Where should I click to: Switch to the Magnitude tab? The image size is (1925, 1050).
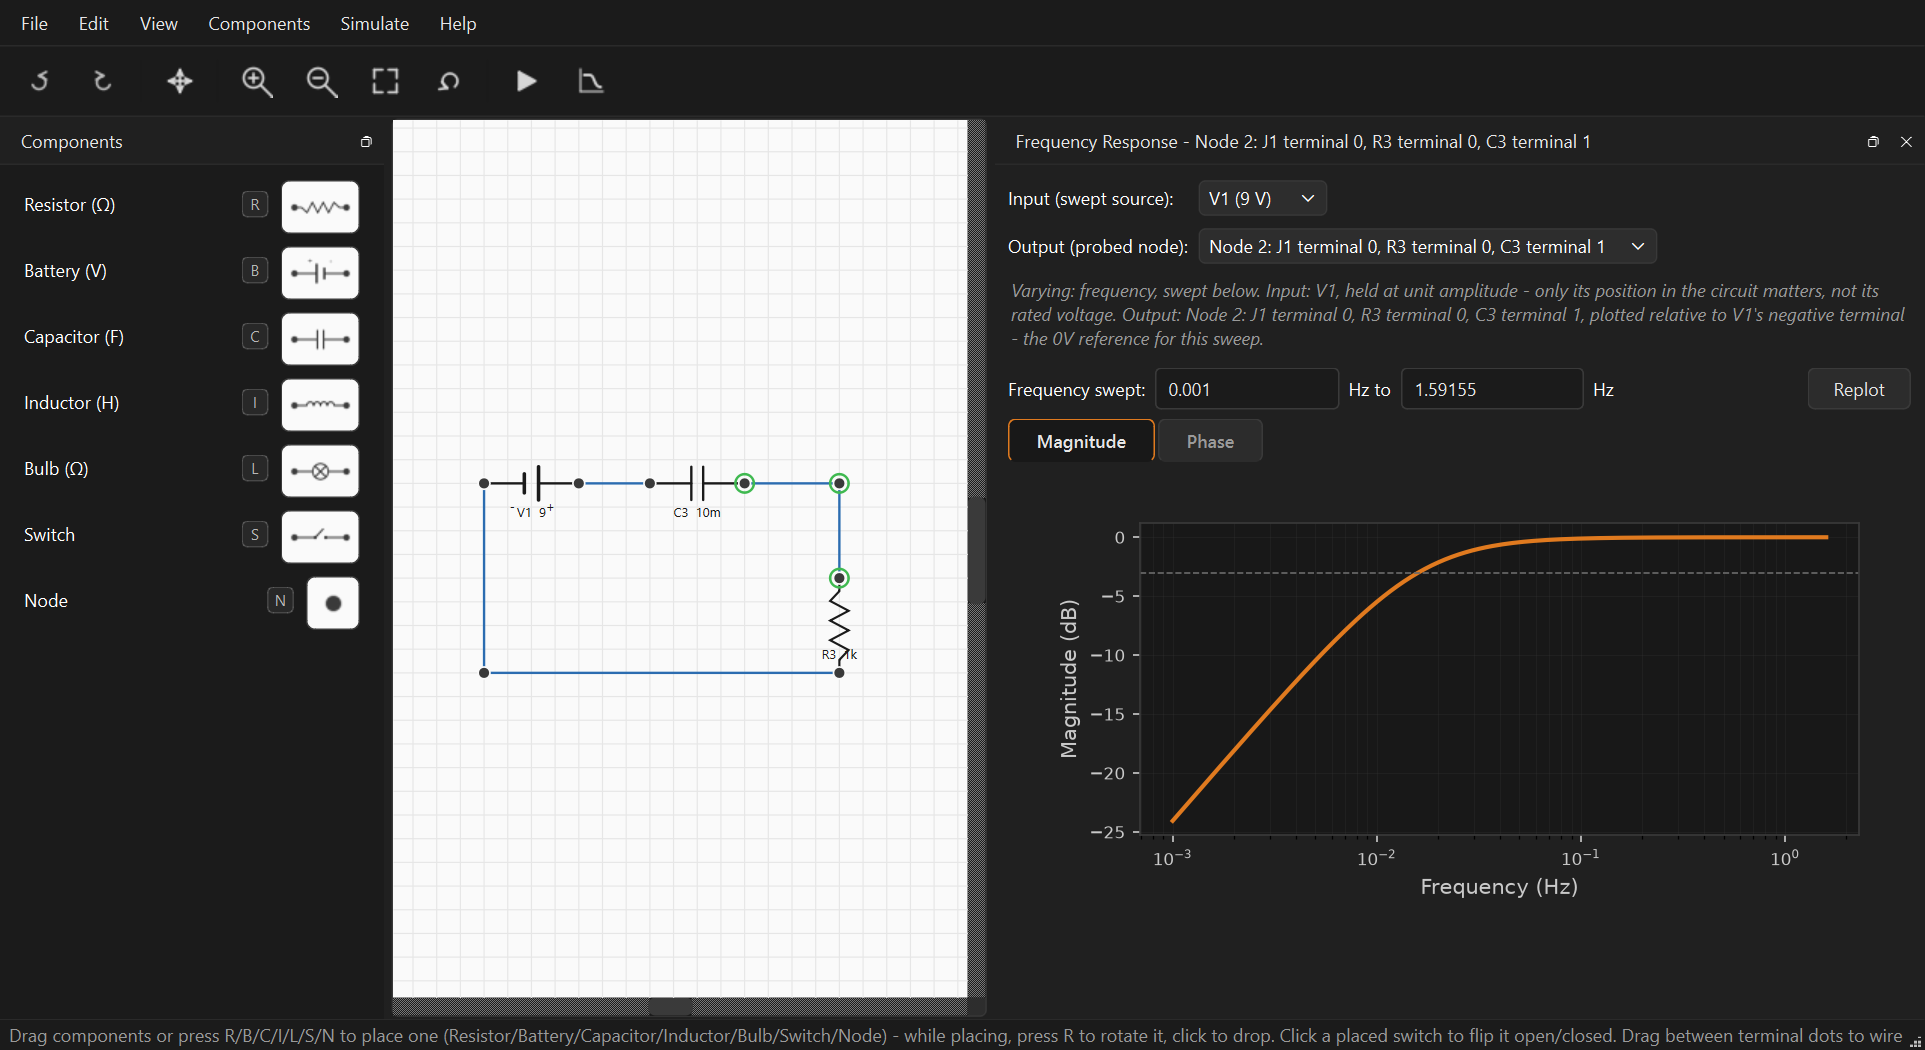[x=1081, y=441]
